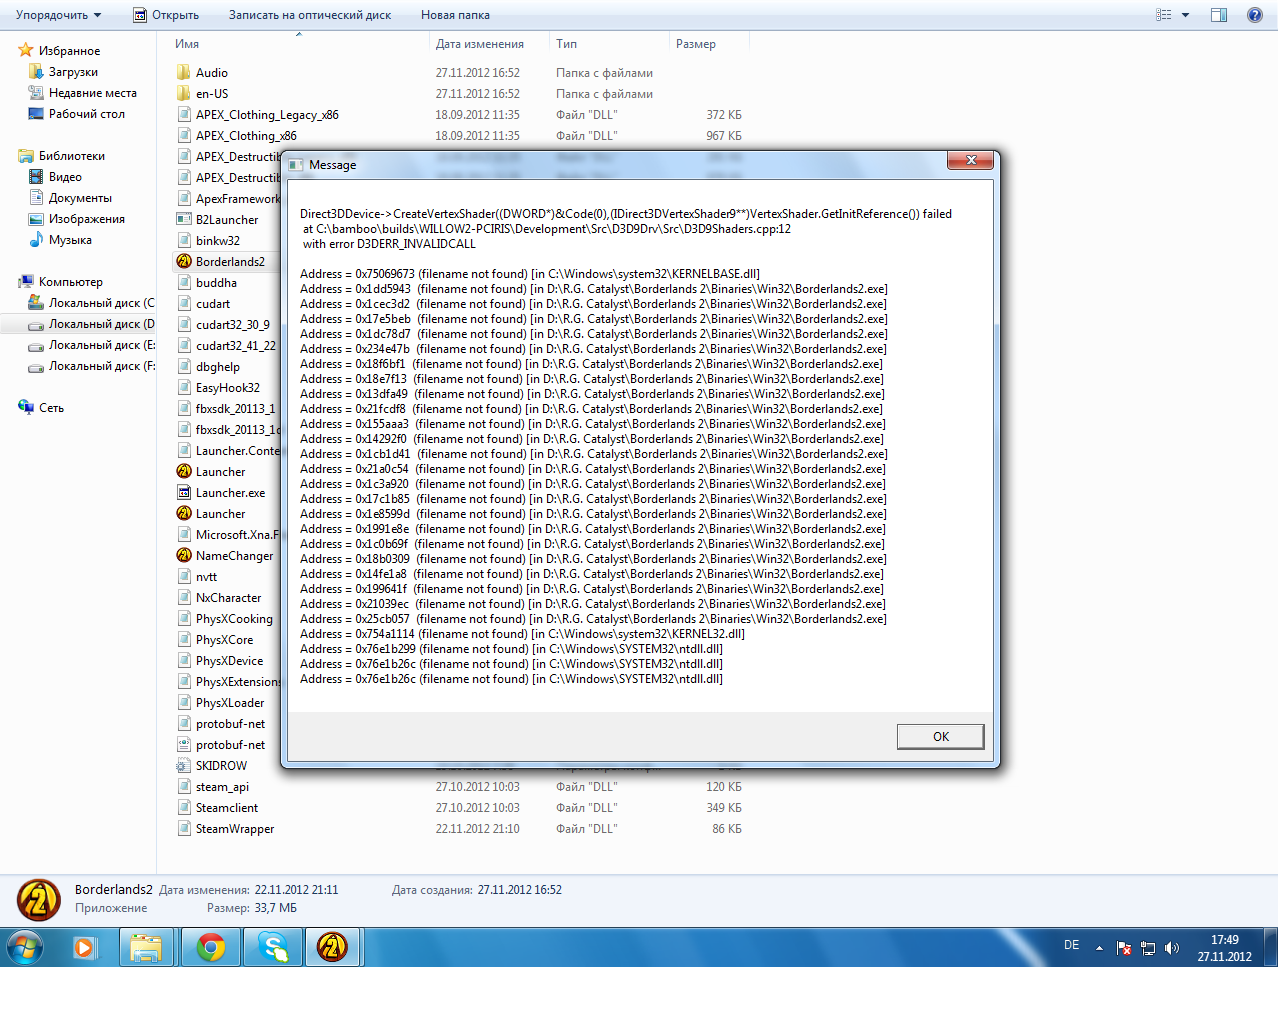
Task: Launch Google Chrome from the taskbar
Action: click(x=211, y=946)
